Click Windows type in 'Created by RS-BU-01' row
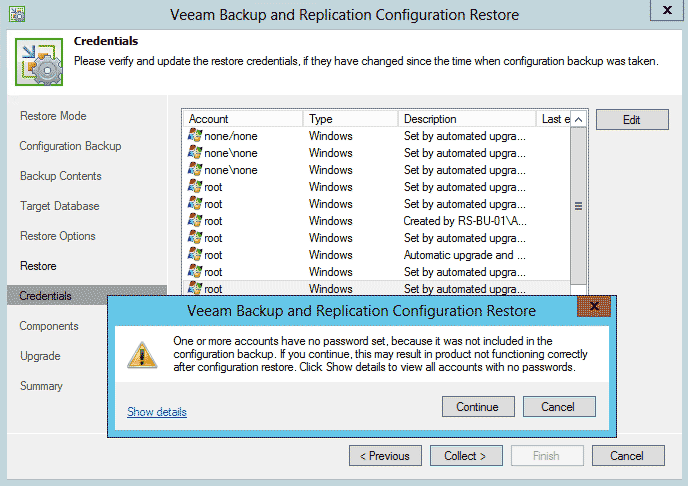 tap(330, 221)
